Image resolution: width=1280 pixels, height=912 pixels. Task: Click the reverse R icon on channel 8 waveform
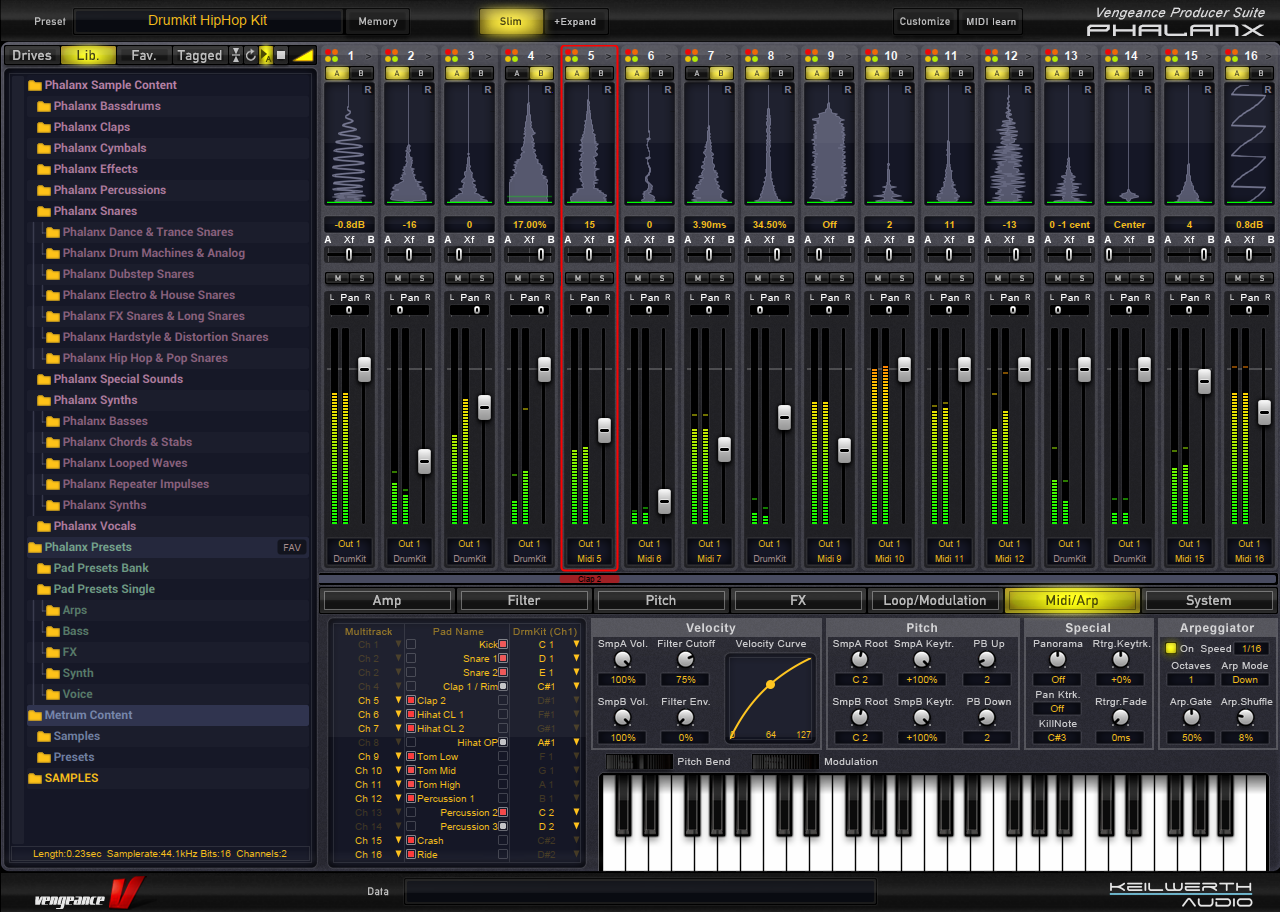pos(788,90)
